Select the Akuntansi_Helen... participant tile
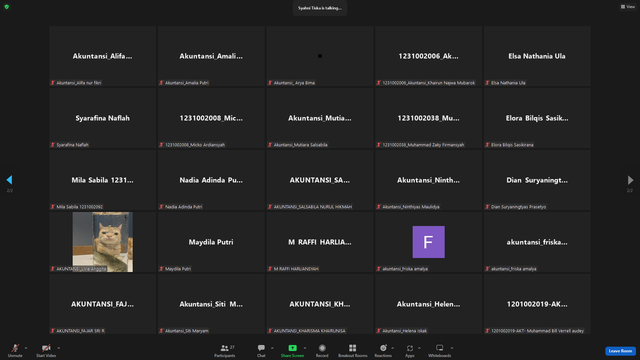The height and width of the screenshot is (360, 640). point(429,304)
